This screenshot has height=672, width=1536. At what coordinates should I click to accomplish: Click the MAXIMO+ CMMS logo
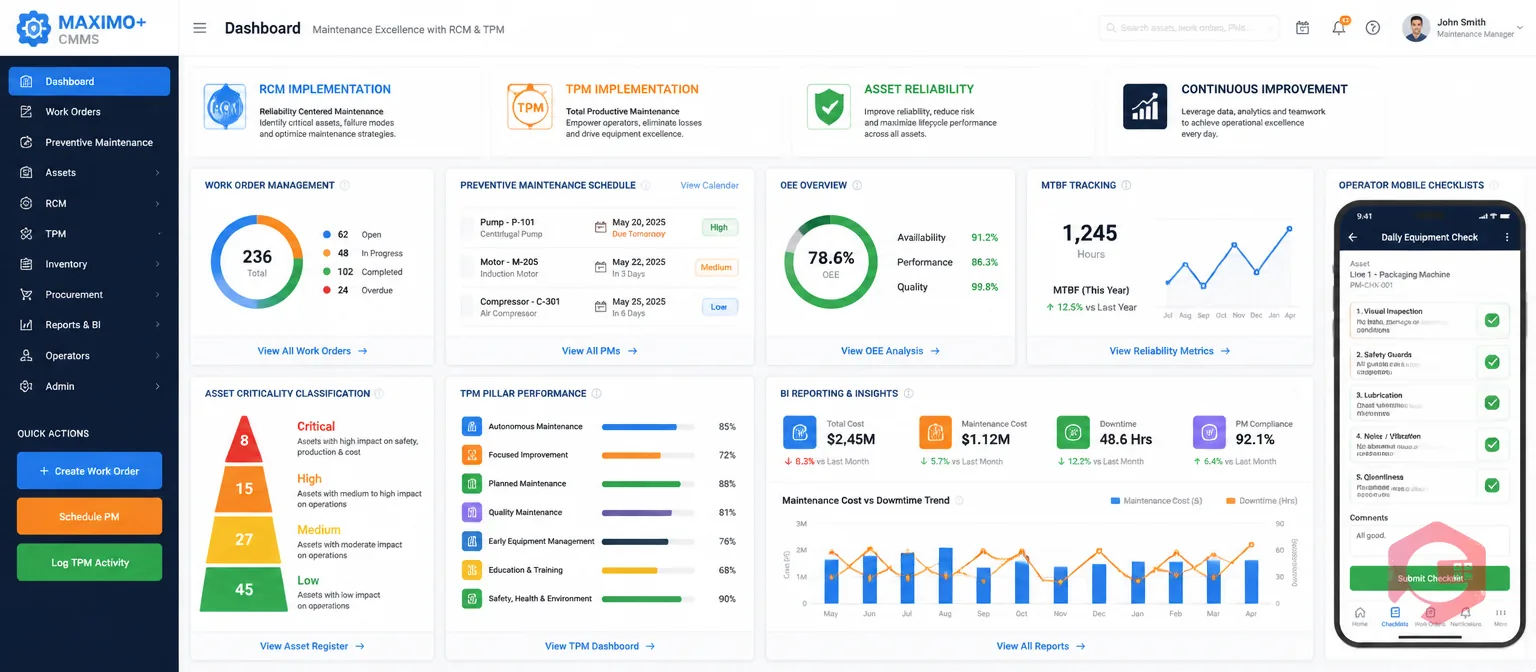[x=82, y=28]
